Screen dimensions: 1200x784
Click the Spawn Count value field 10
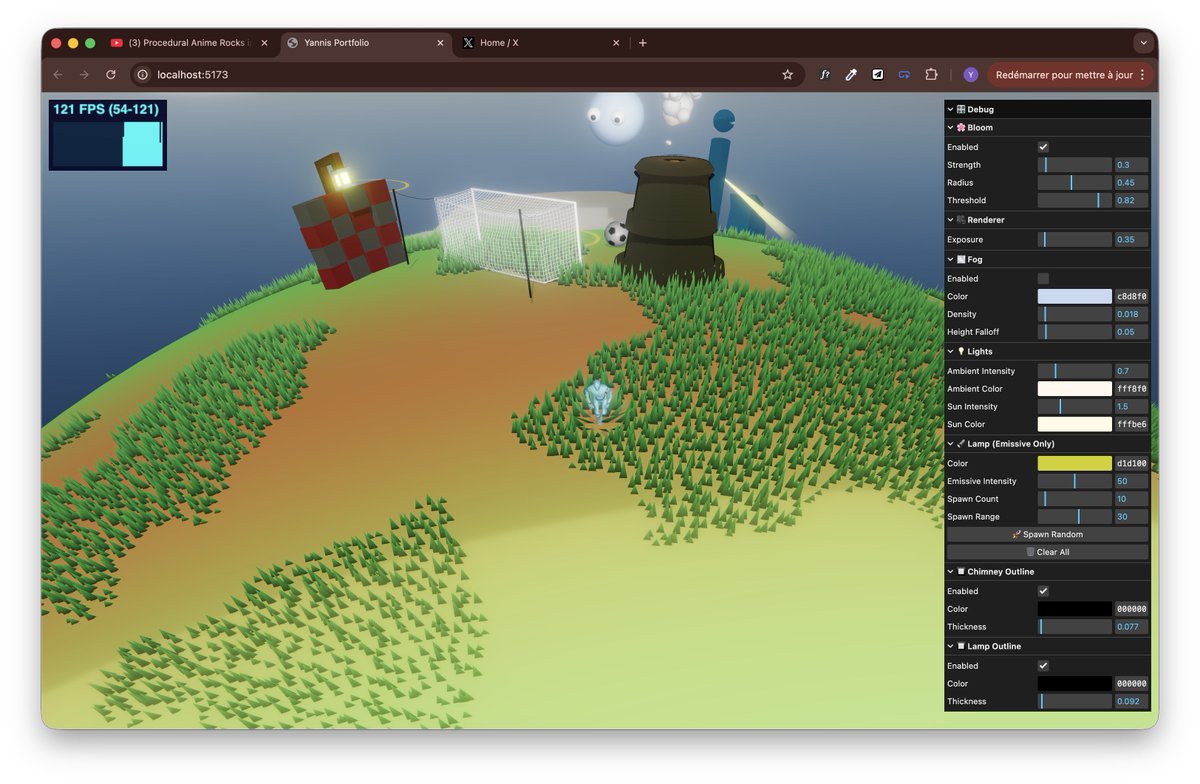1131,499
